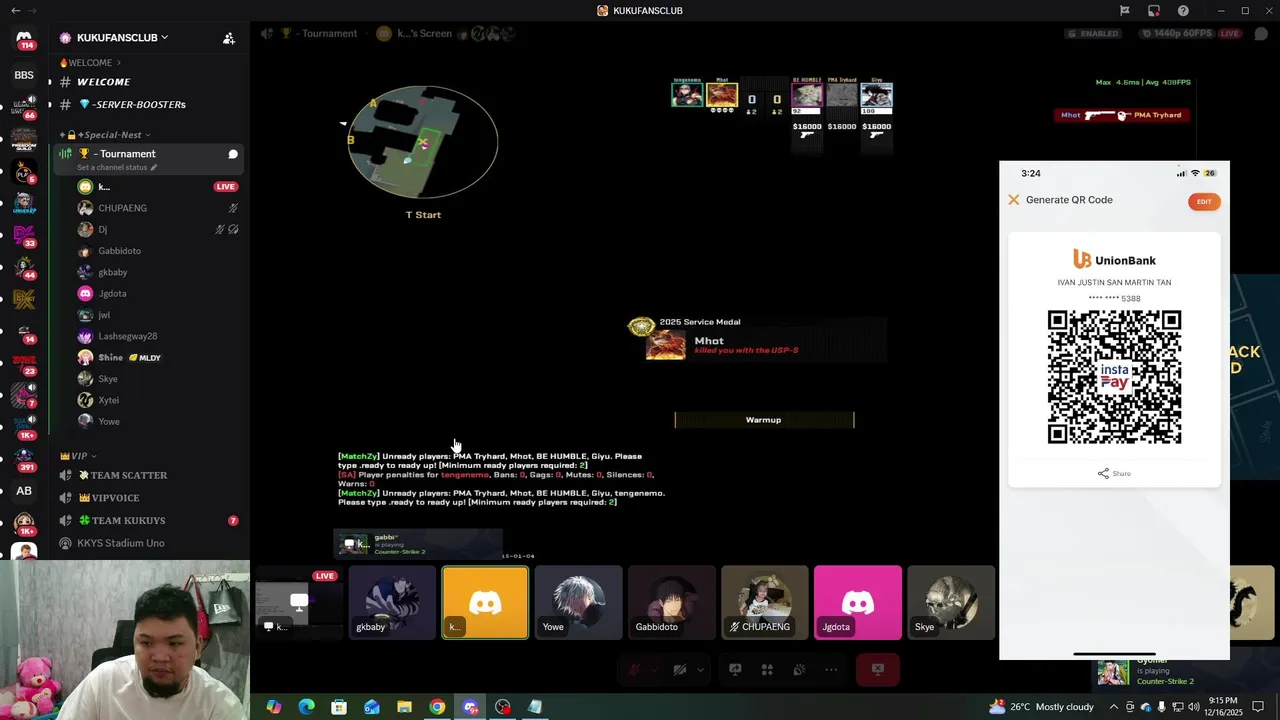The image size is (1280, 720).
Task: Open chat icon on Tournament voice channel
Action: (x=233, y=154)
